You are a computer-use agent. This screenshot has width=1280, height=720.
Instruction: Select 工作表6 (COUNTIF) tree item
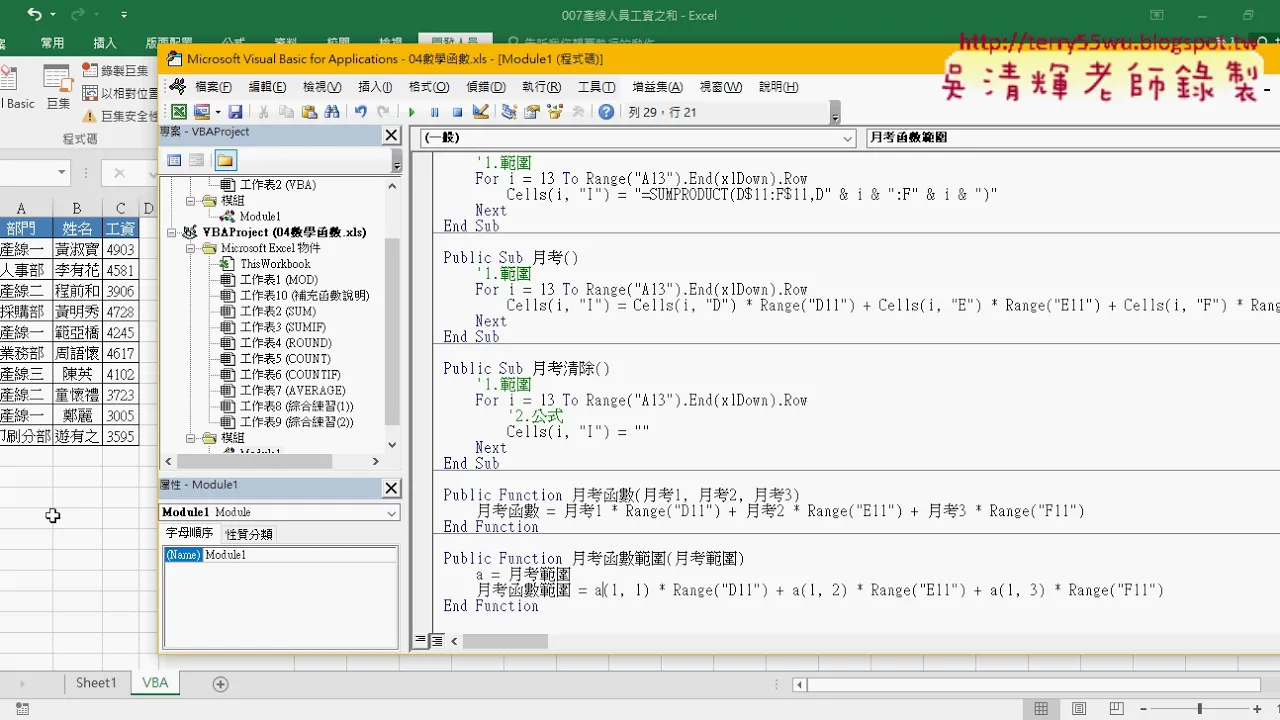[x=290, y=375]
